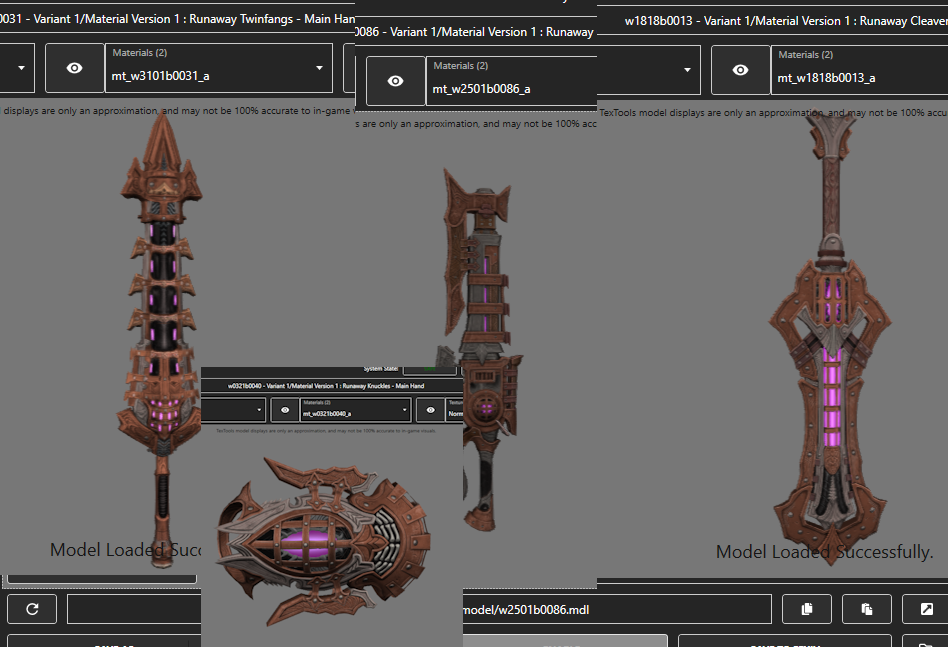This screenshot has height=647, width=948.
Task: Toggle eye icon in Runaway Cleaver window
Action: 740,70
